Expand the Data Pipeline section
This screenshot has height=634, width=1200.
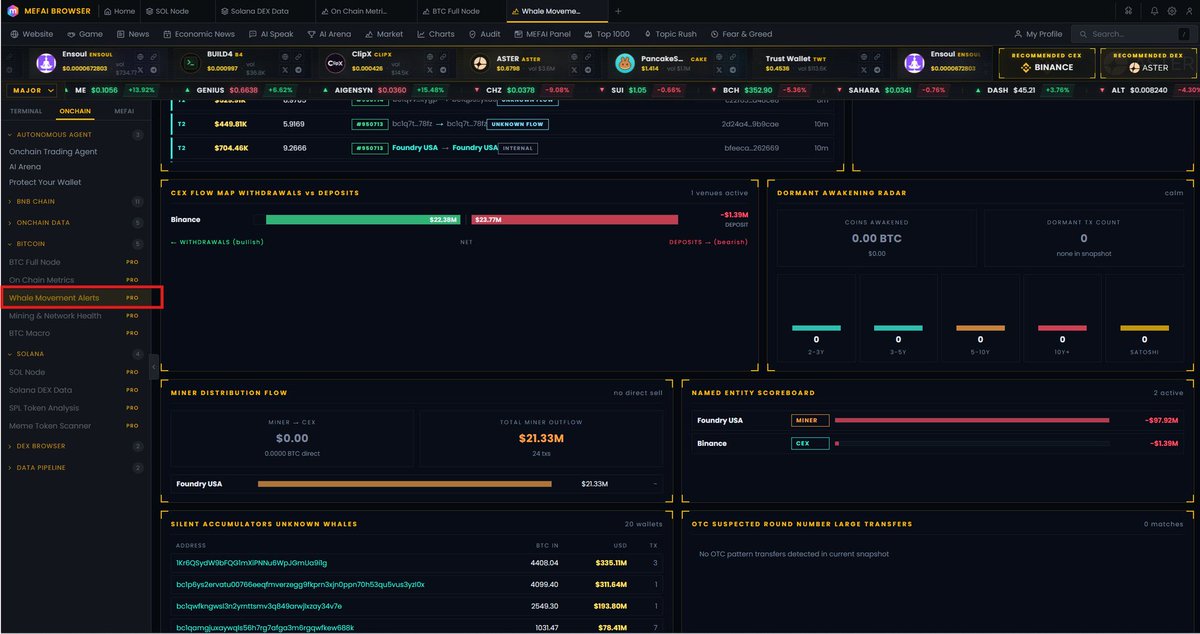click(x=76, y=468)
